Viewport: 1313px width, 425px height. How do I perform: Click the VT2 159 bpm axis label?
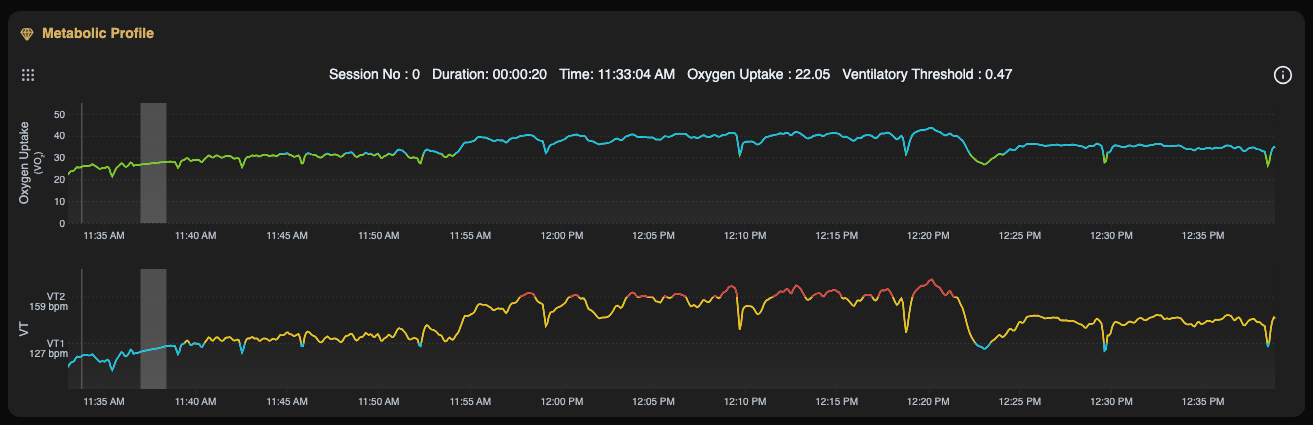point(51,302)
